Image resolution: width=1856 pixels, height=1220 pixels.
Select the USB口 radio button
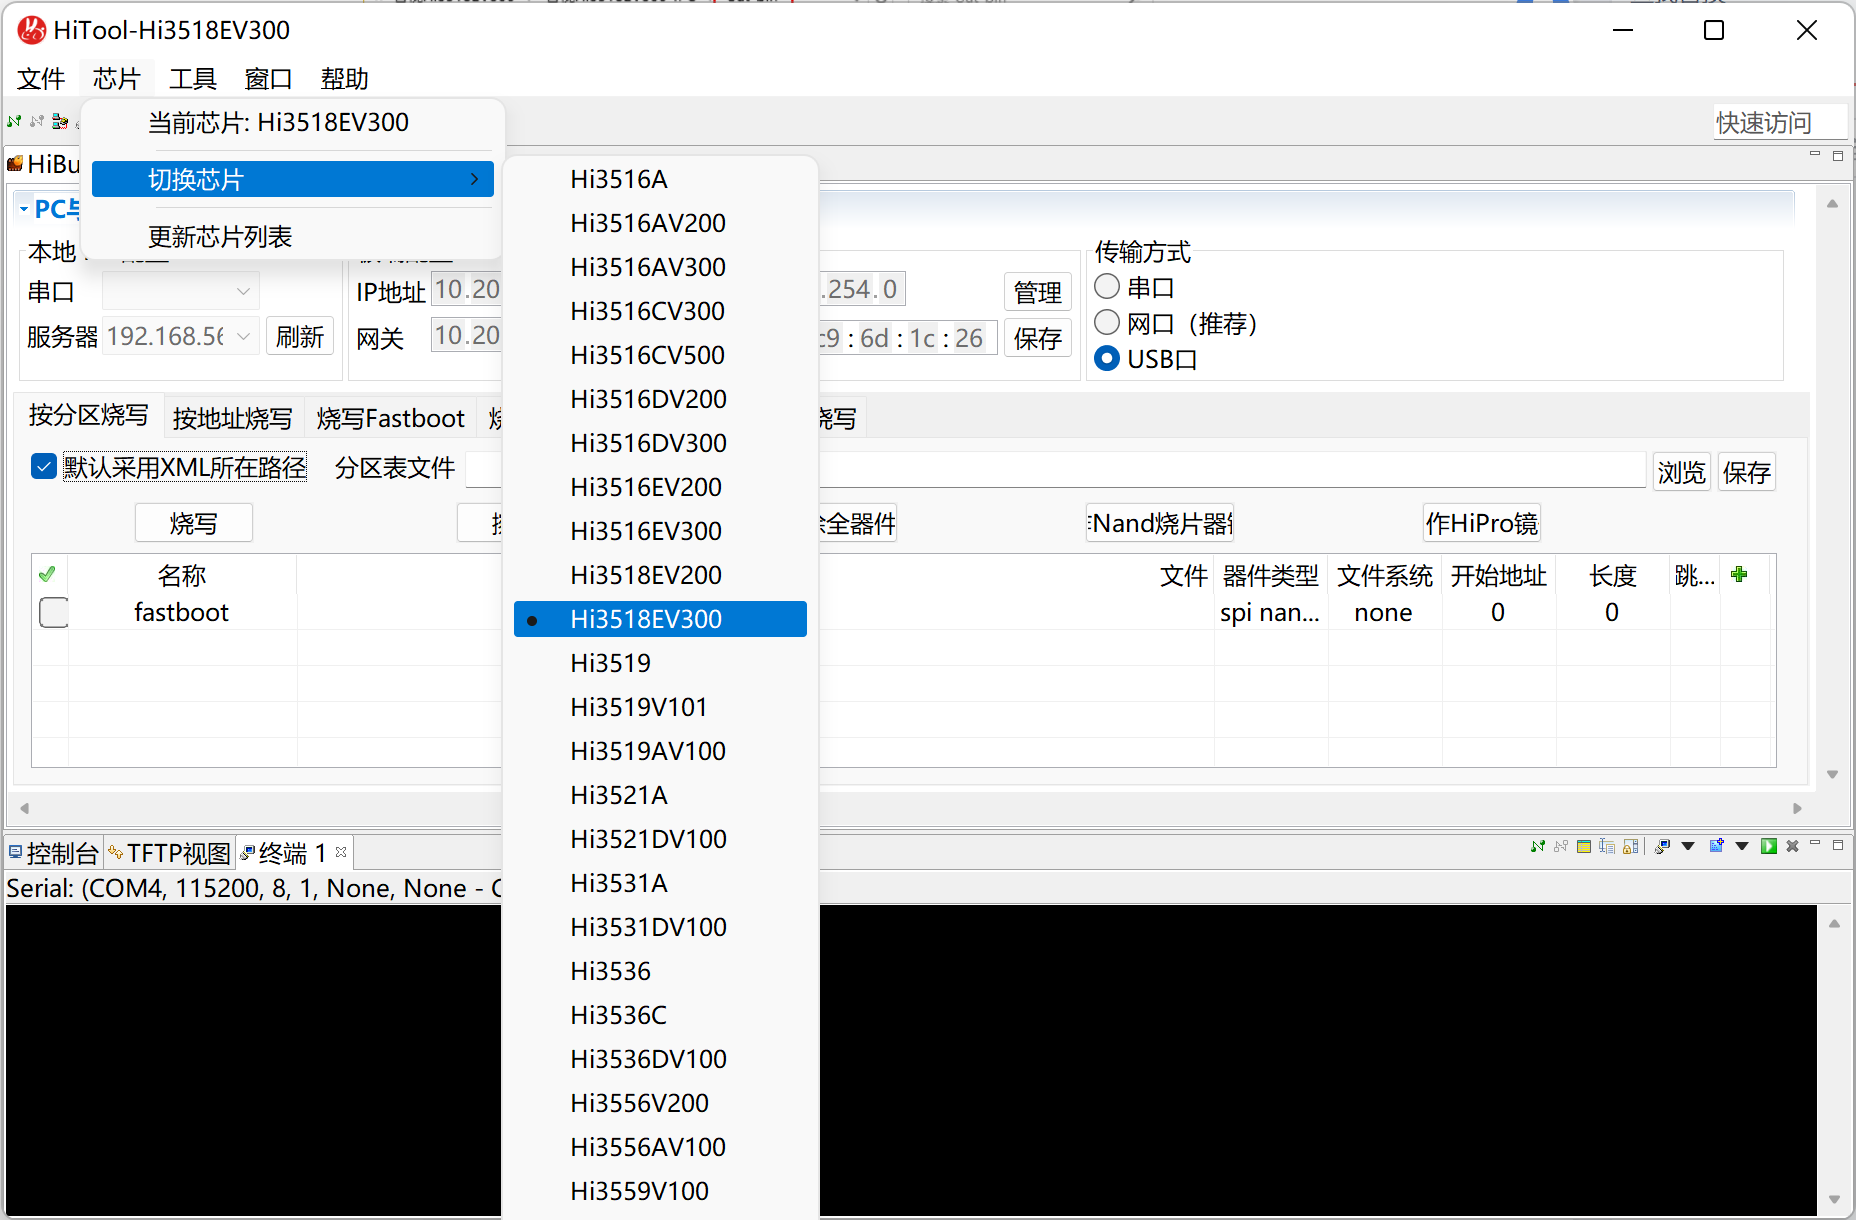1107,358
